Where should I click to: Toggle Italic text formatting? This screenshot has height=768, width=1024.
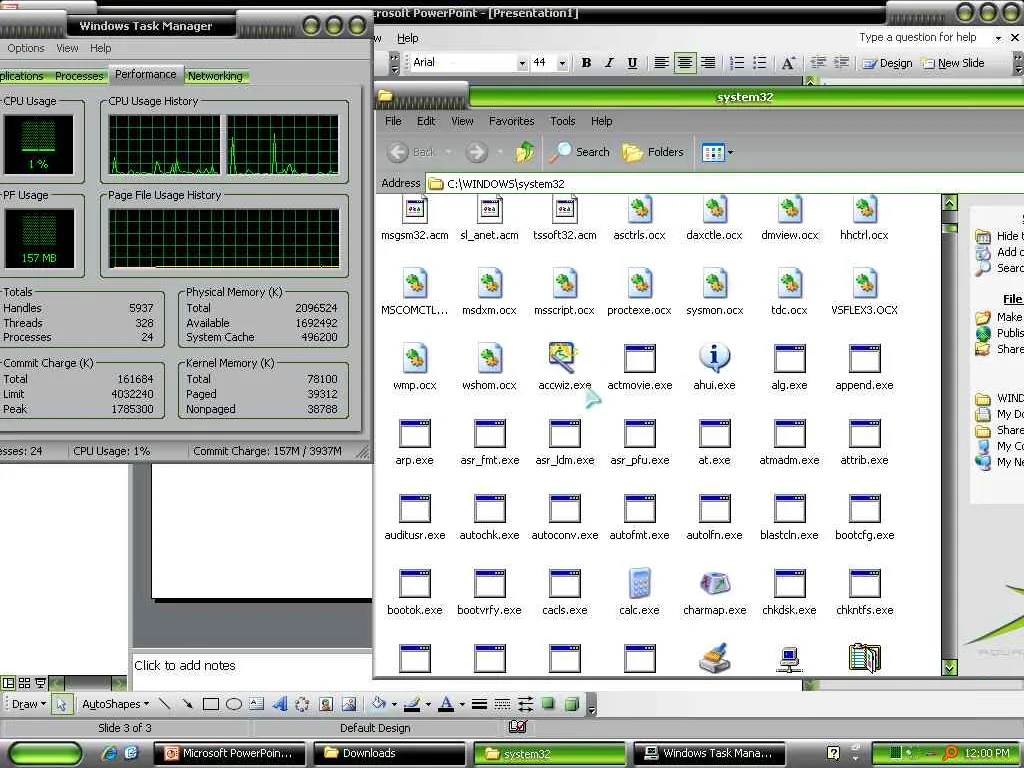tap(609, 63)
